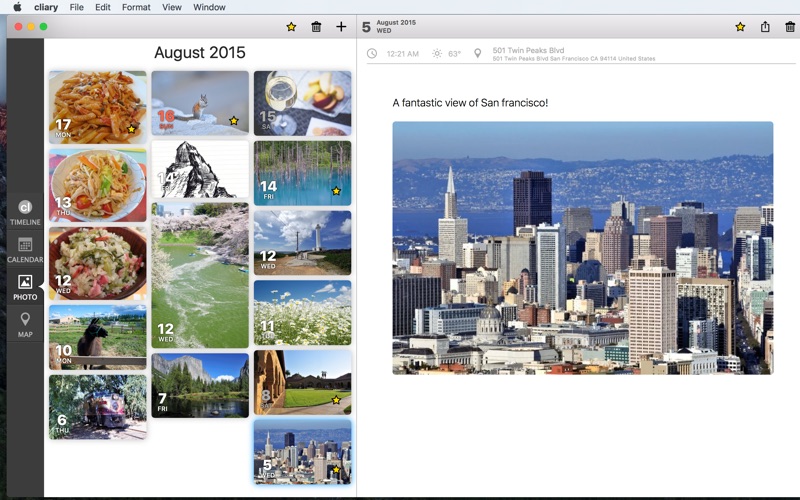
Task: Open the Apple menu
Action: click(x=17, y=7)
